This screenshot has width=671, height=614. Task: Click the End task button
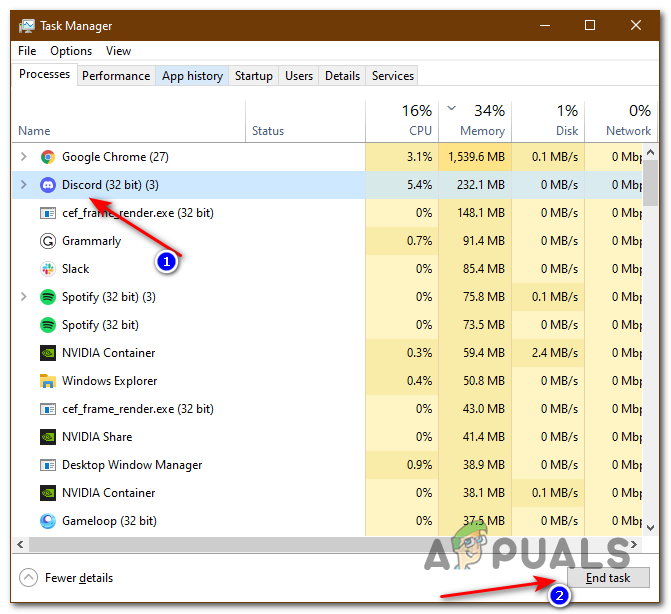tap(608, 578)
